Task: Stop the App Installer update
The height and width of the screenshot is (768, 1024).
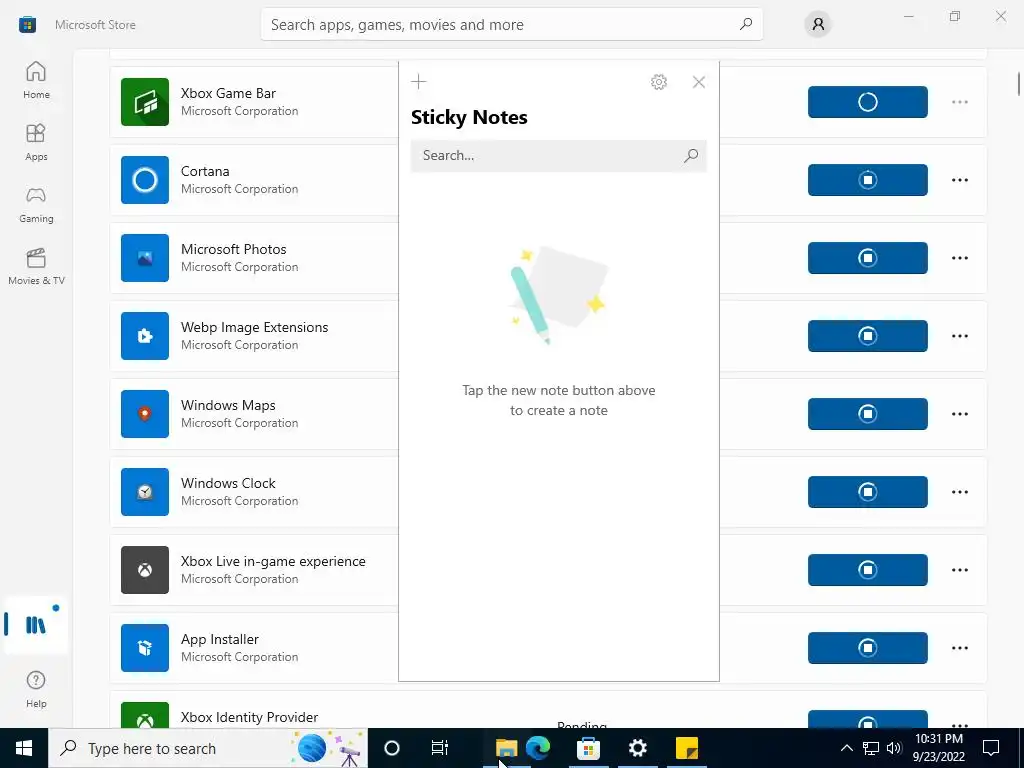Action: (x=867, y=648)
